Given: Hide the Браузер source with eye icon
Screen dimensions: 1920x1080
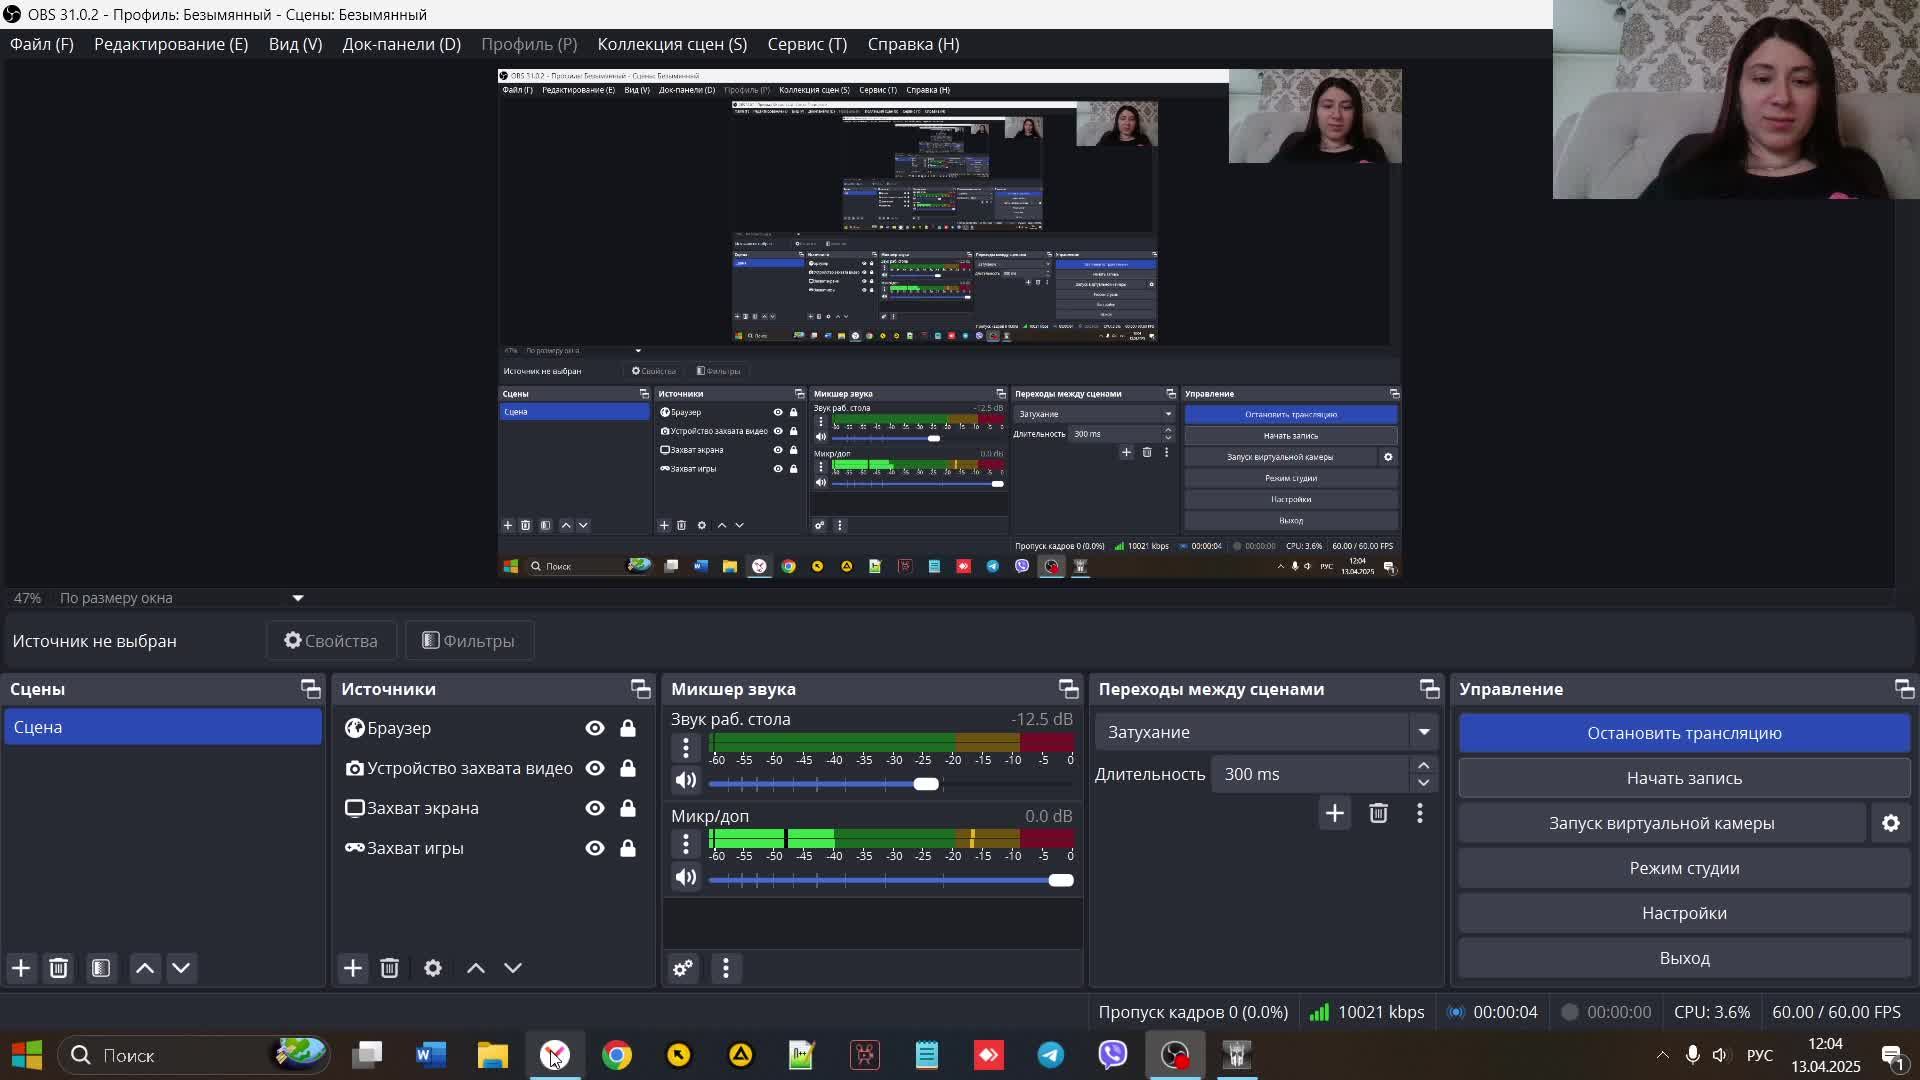Looking at the screenshot, I should [x=595, y=728].
